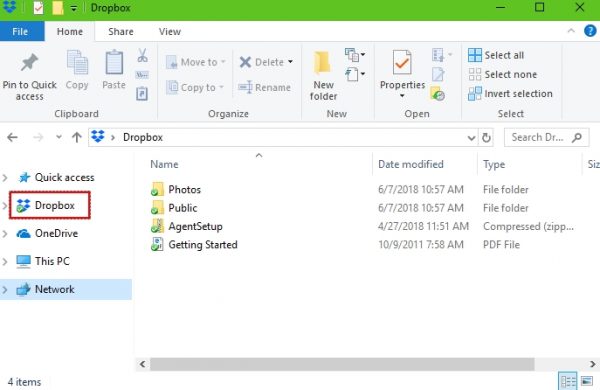Click Pin to Quick access icon
This screenshot has width=600, height=390.
pyautogui.click(x=29, y=63)
